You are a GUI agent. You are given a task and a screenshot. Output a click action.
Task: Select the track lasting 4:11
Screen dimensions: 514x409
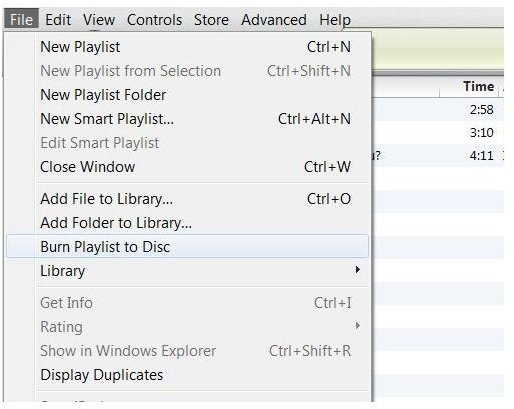(438, 155)
